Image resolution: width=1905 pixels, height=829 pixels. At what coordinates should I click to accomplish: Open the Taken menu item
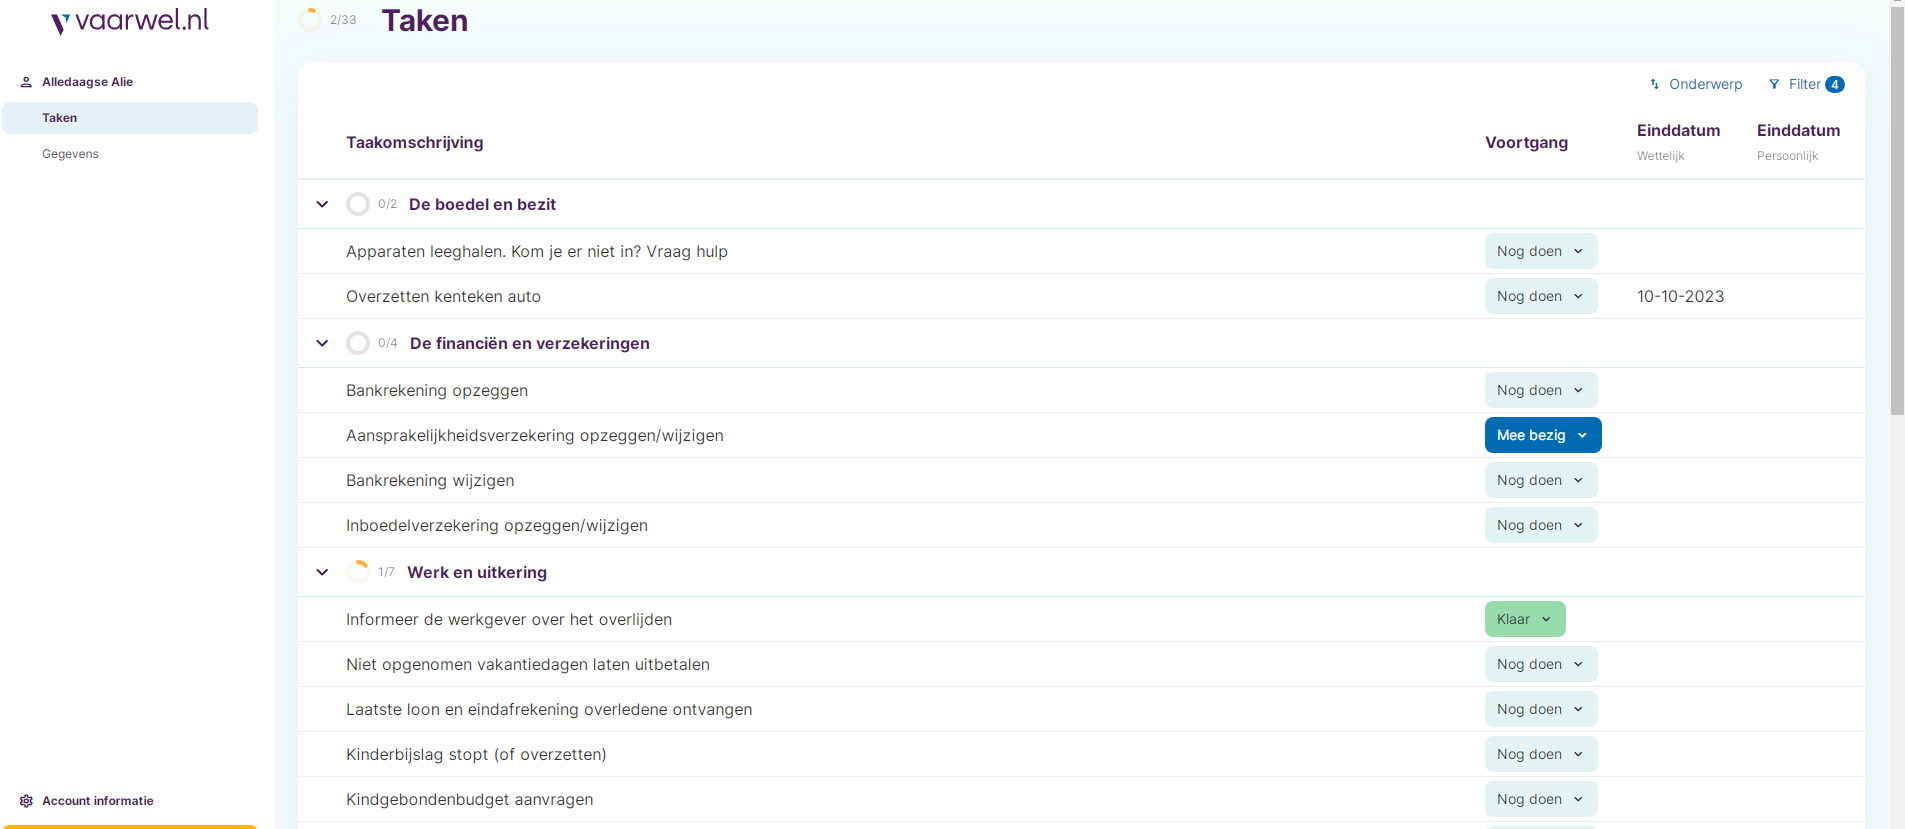pyautogui.click(x=60, y=118)
